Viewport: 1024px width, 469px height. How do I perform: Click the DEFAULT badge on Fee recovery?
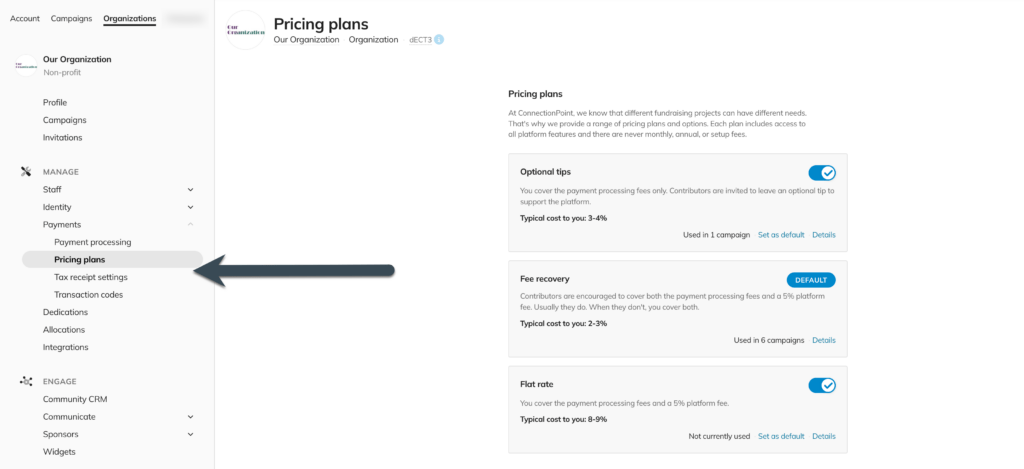[811, 280]
